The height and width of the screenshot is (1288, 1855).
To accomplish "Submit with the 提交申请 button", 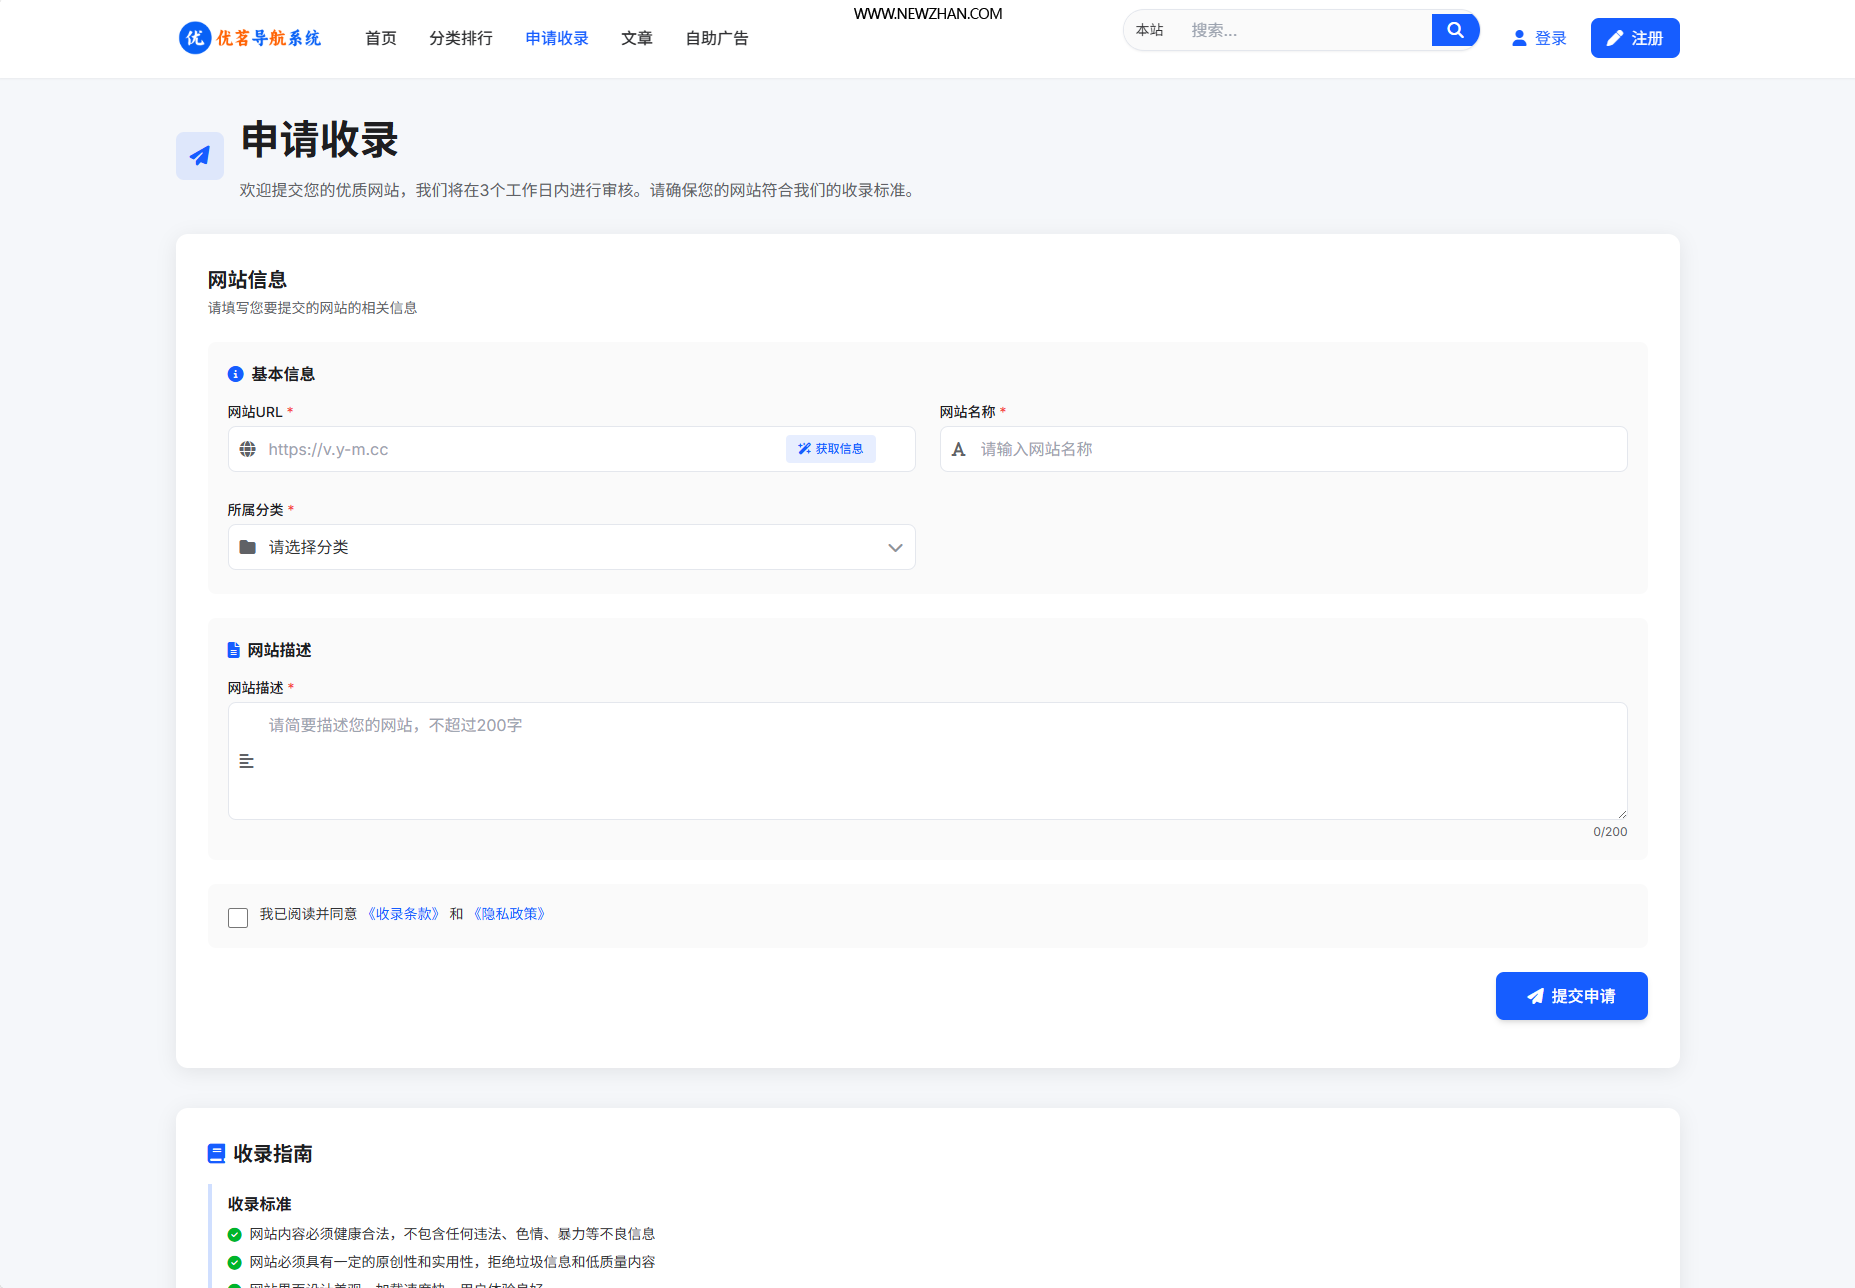I will pos(1572,996).
